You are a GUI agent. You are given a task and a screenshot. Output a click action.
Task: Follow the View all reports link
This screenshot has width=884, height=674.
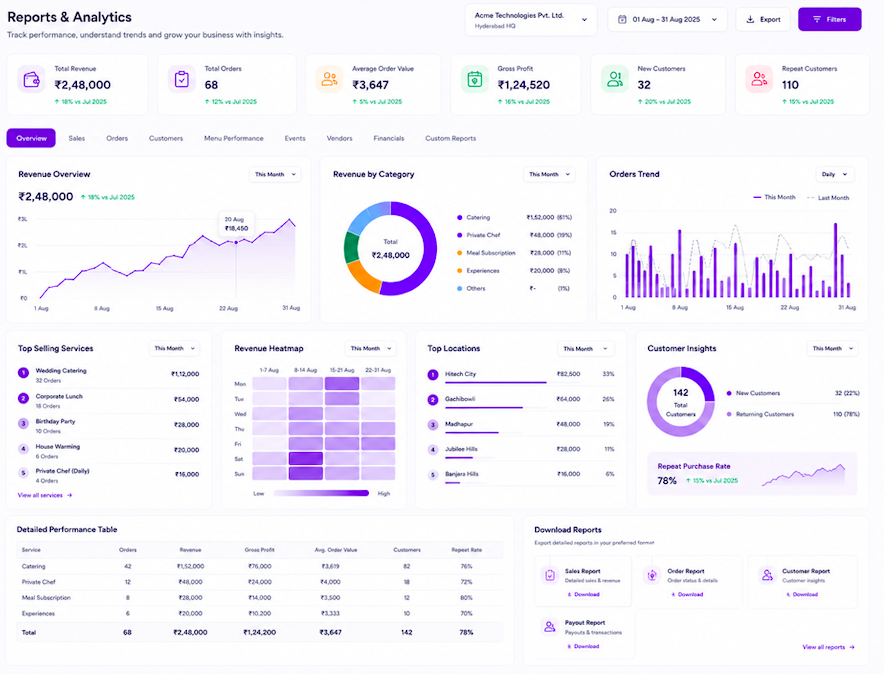point(828,647)
